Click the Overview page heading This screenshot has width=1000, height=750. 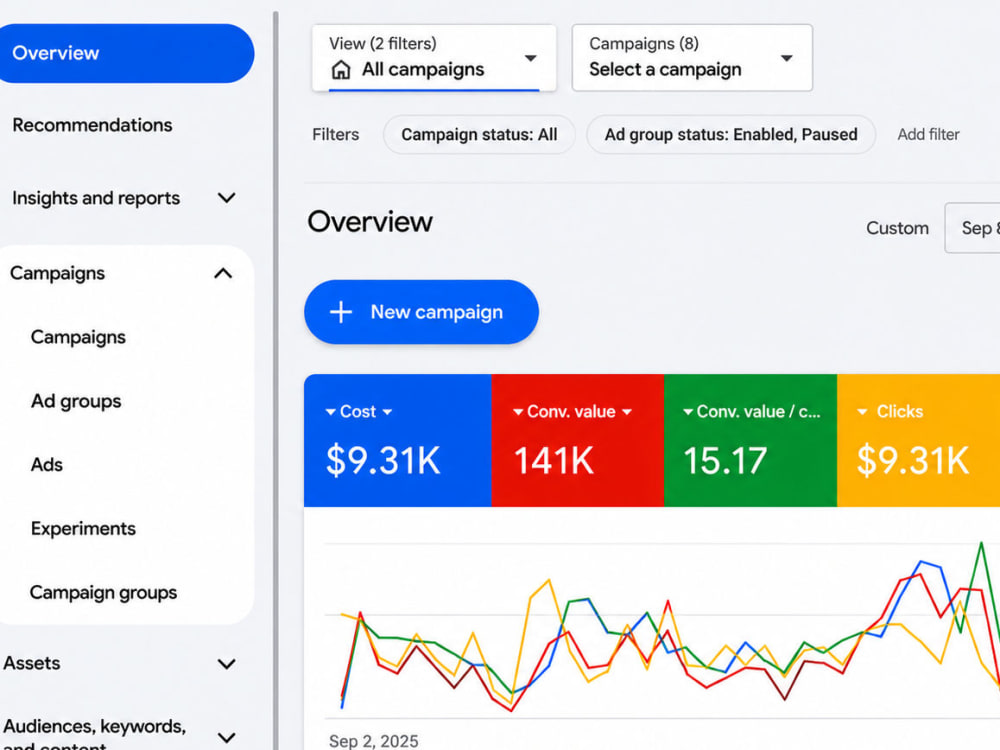point(370,222)
